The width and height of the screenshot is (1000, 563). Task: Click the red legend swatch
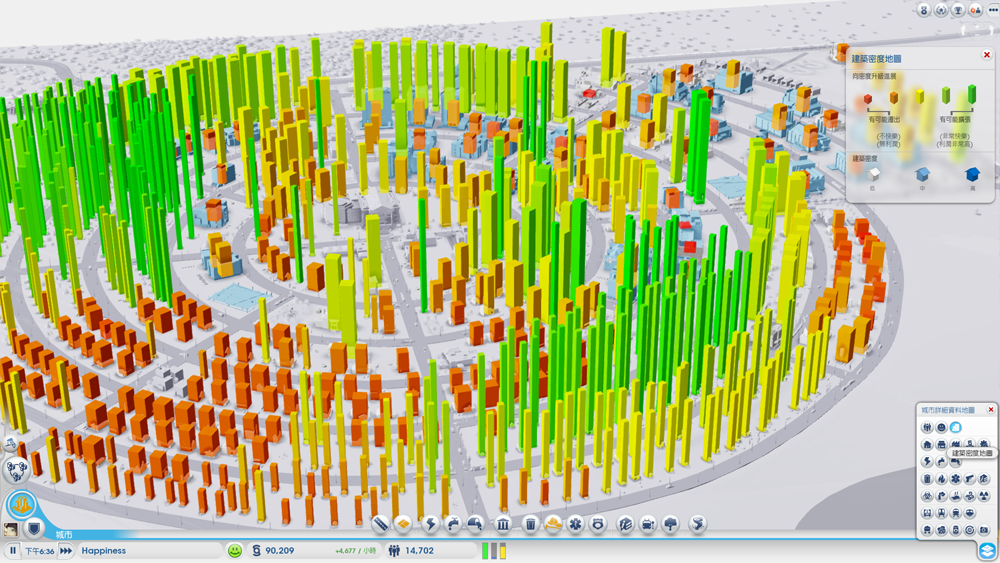(868, 99)
